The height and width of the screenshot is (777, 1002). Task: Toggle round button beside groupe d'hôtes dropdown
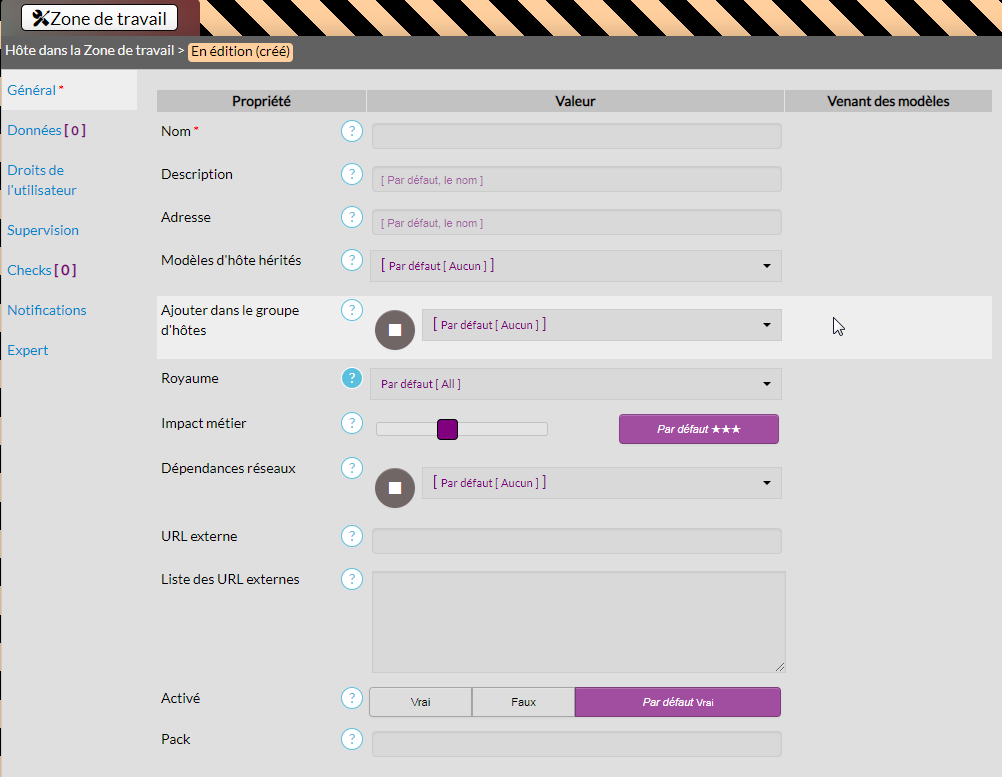click(395, 330)
